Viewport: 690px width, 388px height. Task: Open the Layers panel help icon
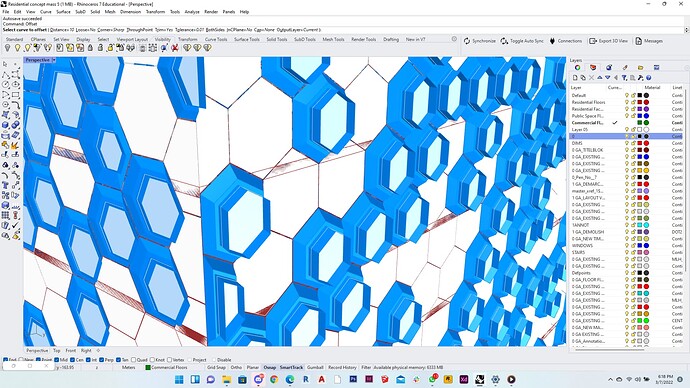[x=648, y=78]
